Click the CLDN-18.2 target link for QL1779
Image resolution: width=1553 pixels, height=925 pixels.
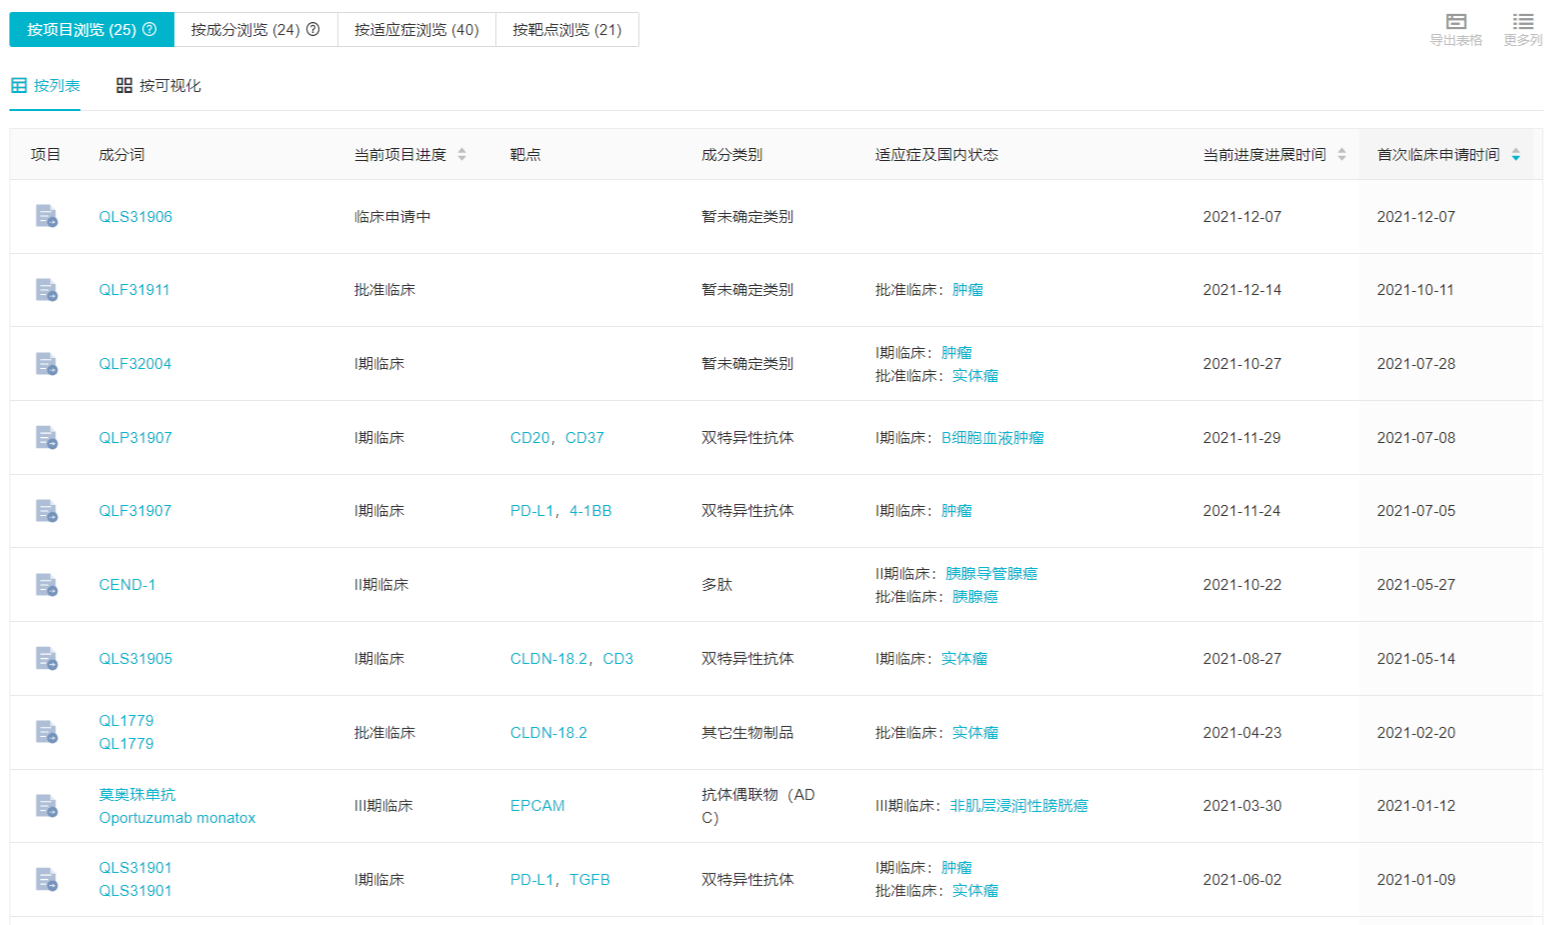click(548, 733)
